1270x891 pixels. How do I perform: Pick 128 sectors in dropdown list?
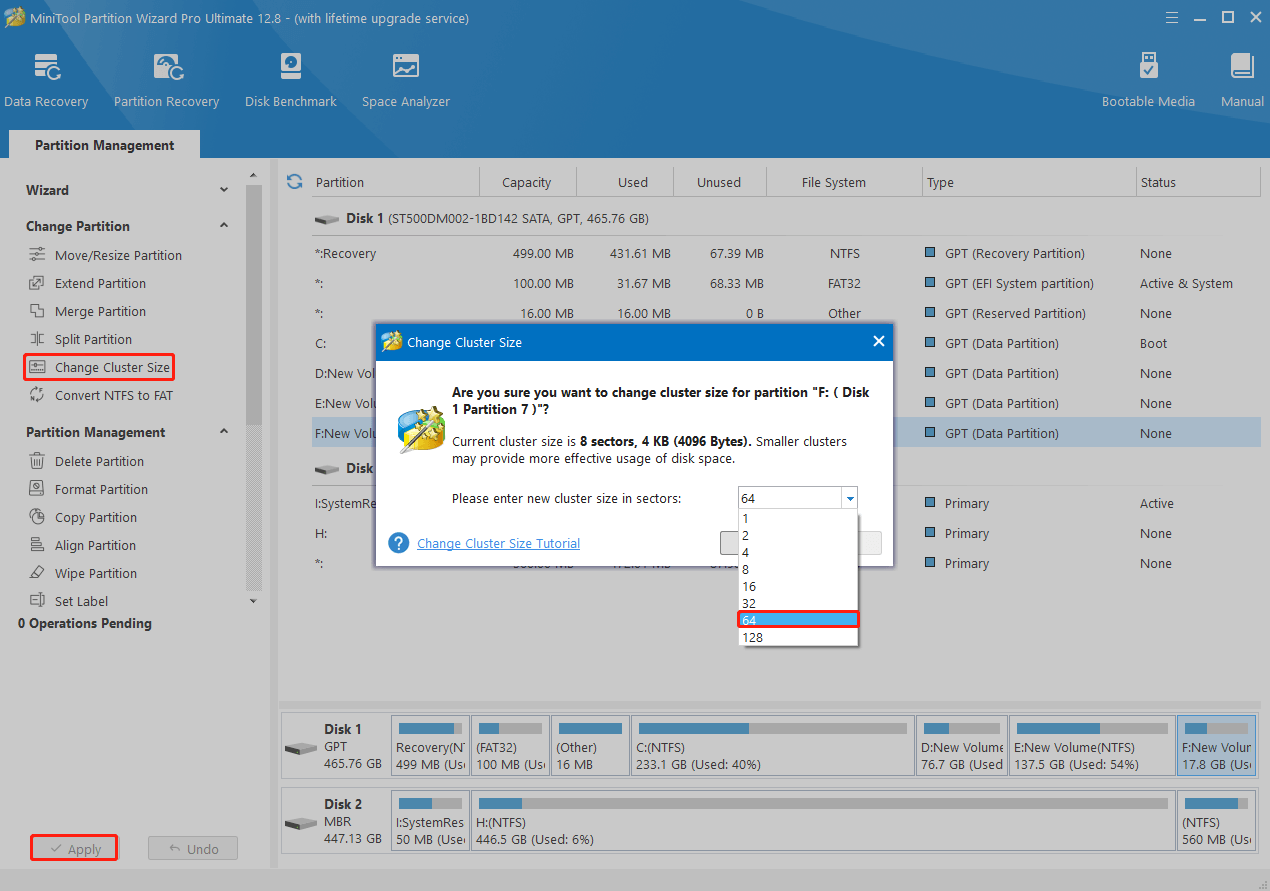(x=798, y=637)
